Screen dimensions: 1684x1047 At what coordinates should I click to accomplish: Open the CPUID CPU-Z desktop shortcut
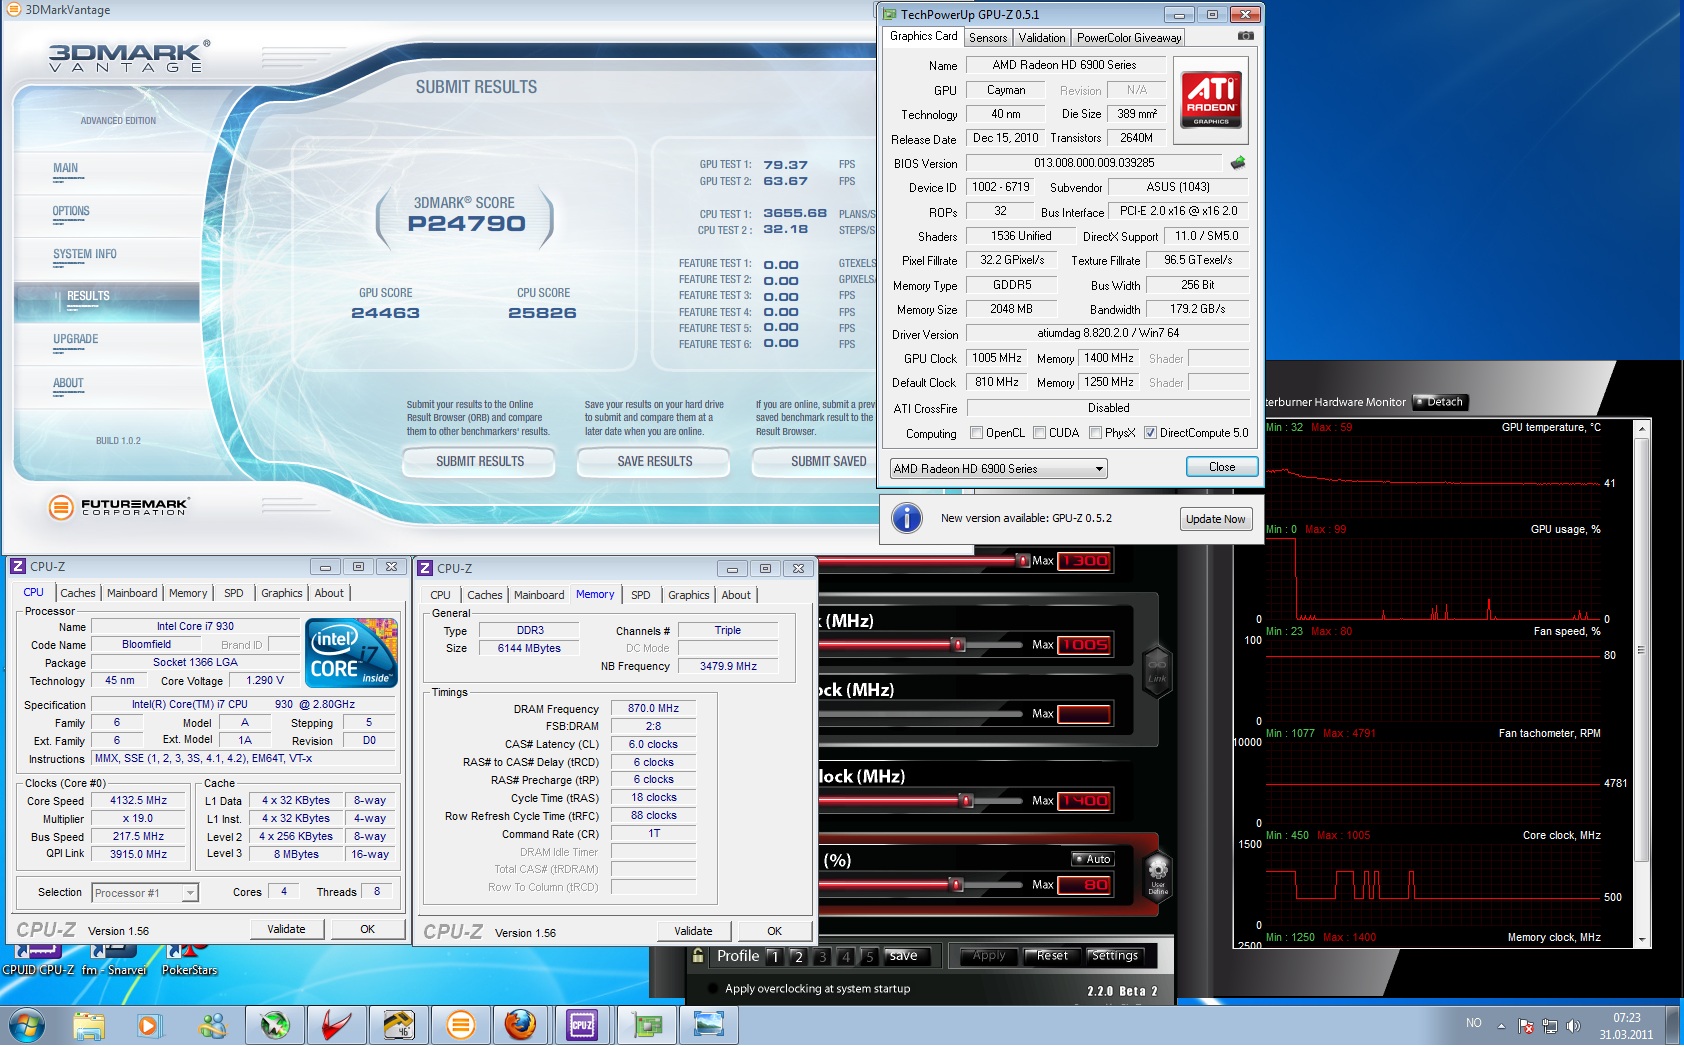38,960
